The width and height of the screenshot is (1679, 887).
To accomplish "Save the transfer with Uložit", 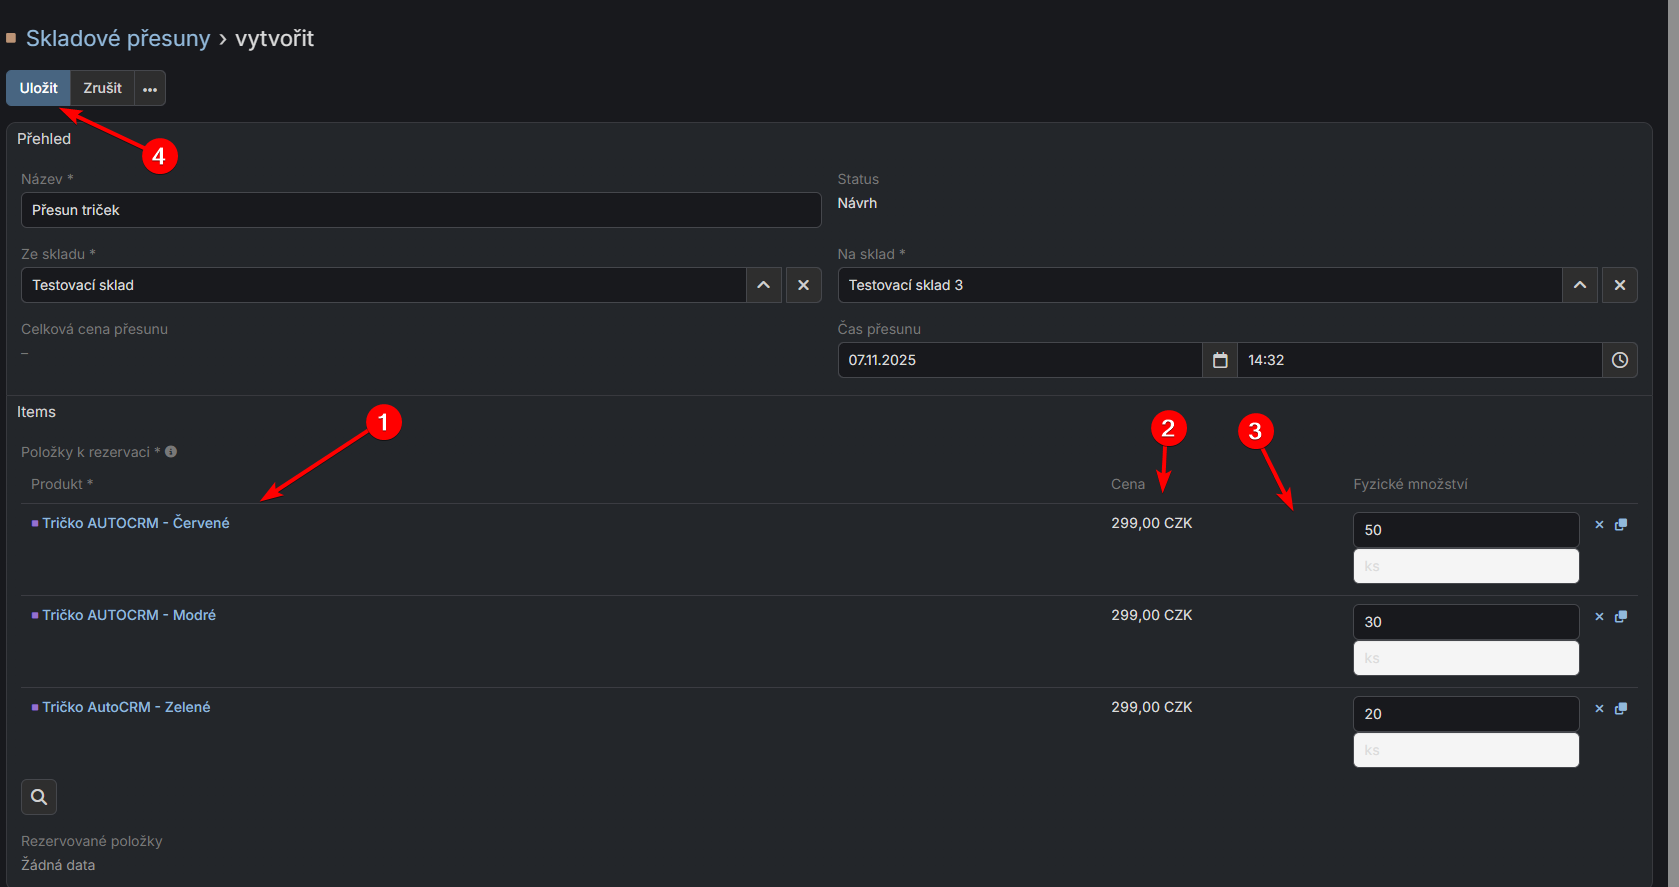I will point(39,88).
